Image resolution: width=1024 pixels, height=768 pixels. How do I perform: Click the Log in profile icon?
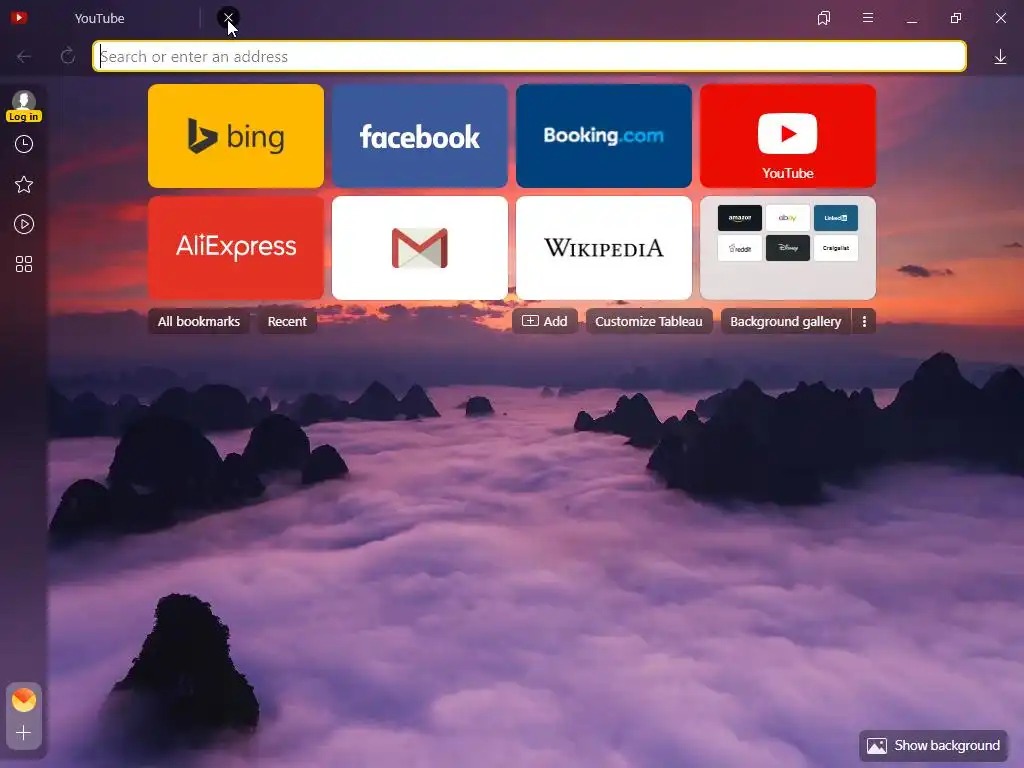tap(24, 106)
